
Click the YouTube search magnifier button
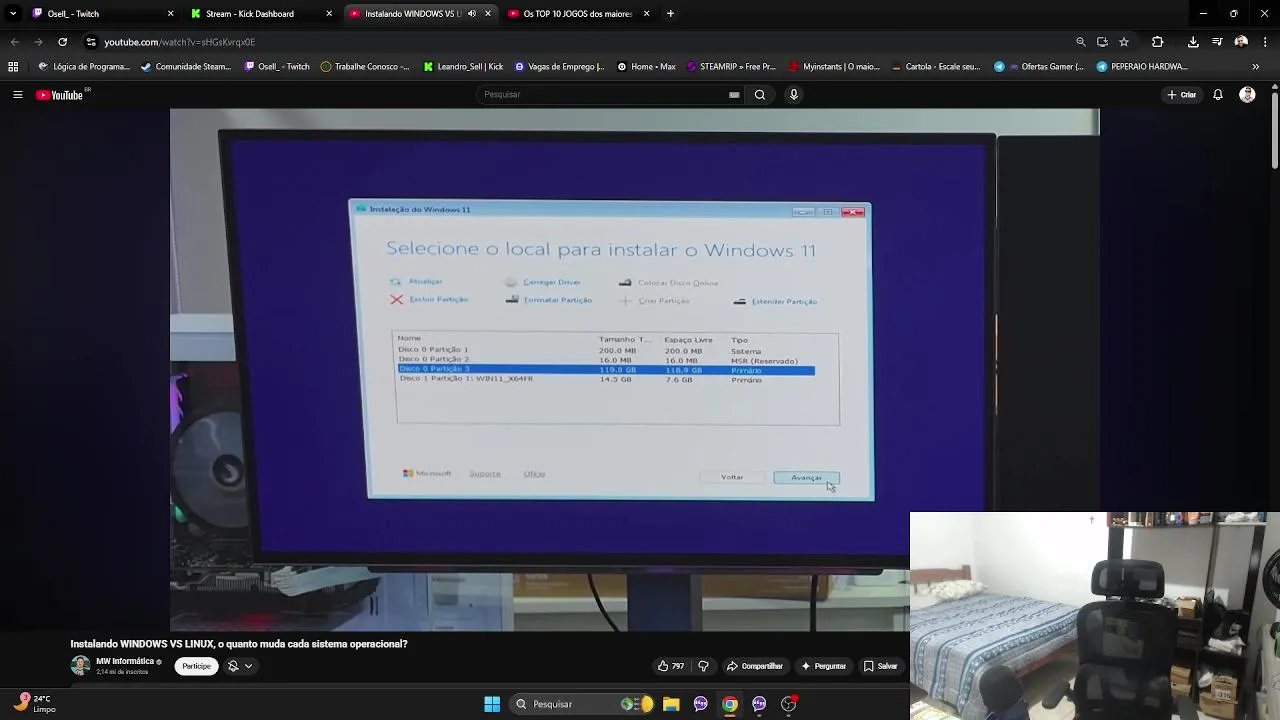coord(760,95)
